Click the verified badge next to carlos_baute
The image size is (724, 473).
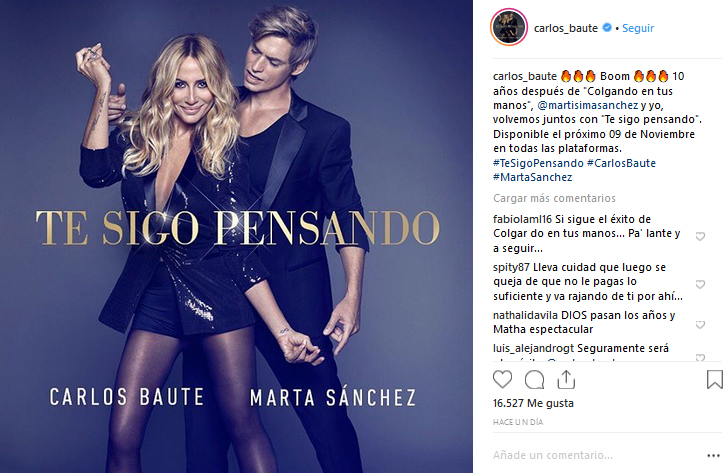[x=607, y=28]
